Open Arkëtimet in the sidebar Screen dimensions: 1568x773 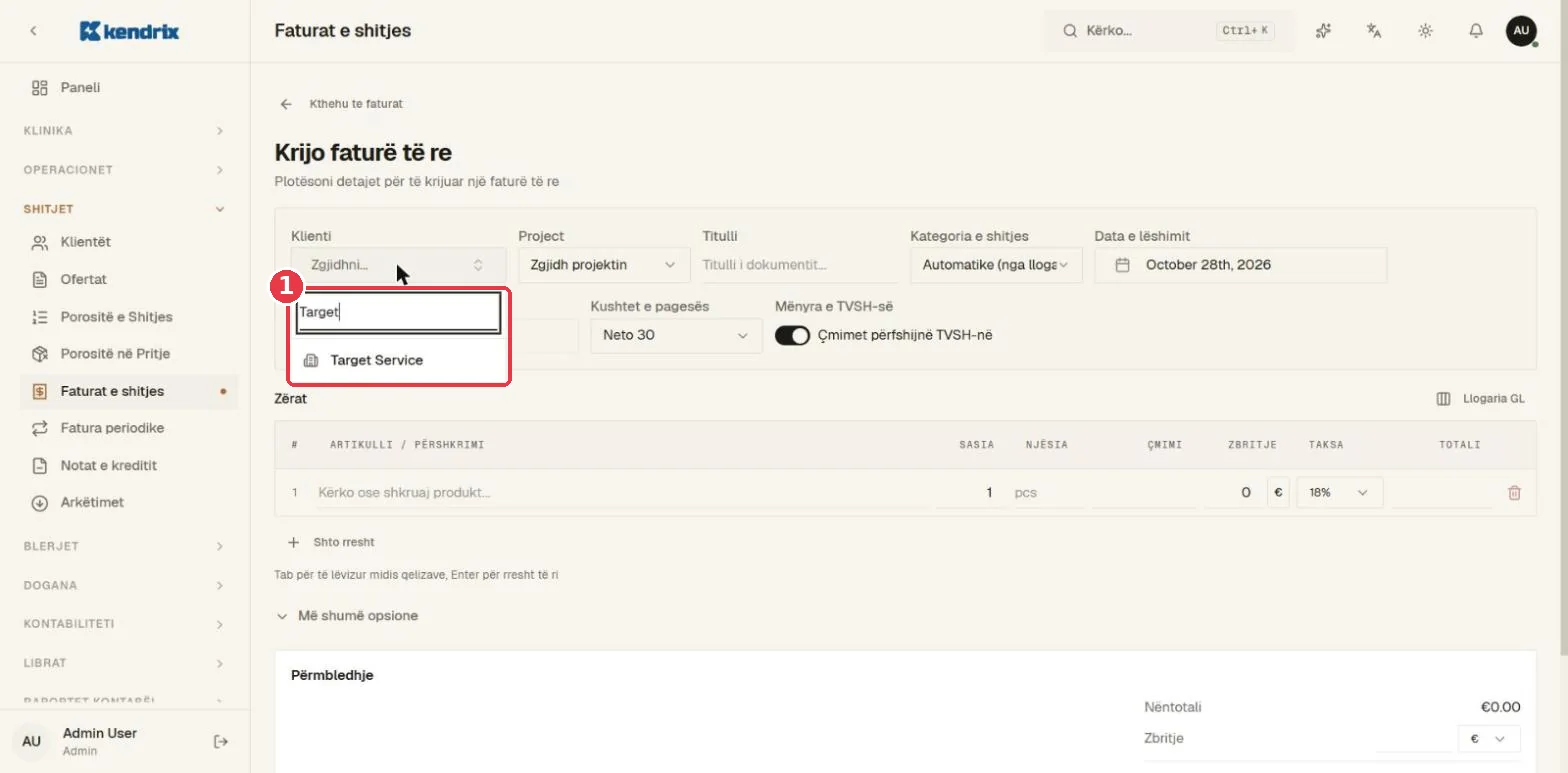tap(129, 502)
